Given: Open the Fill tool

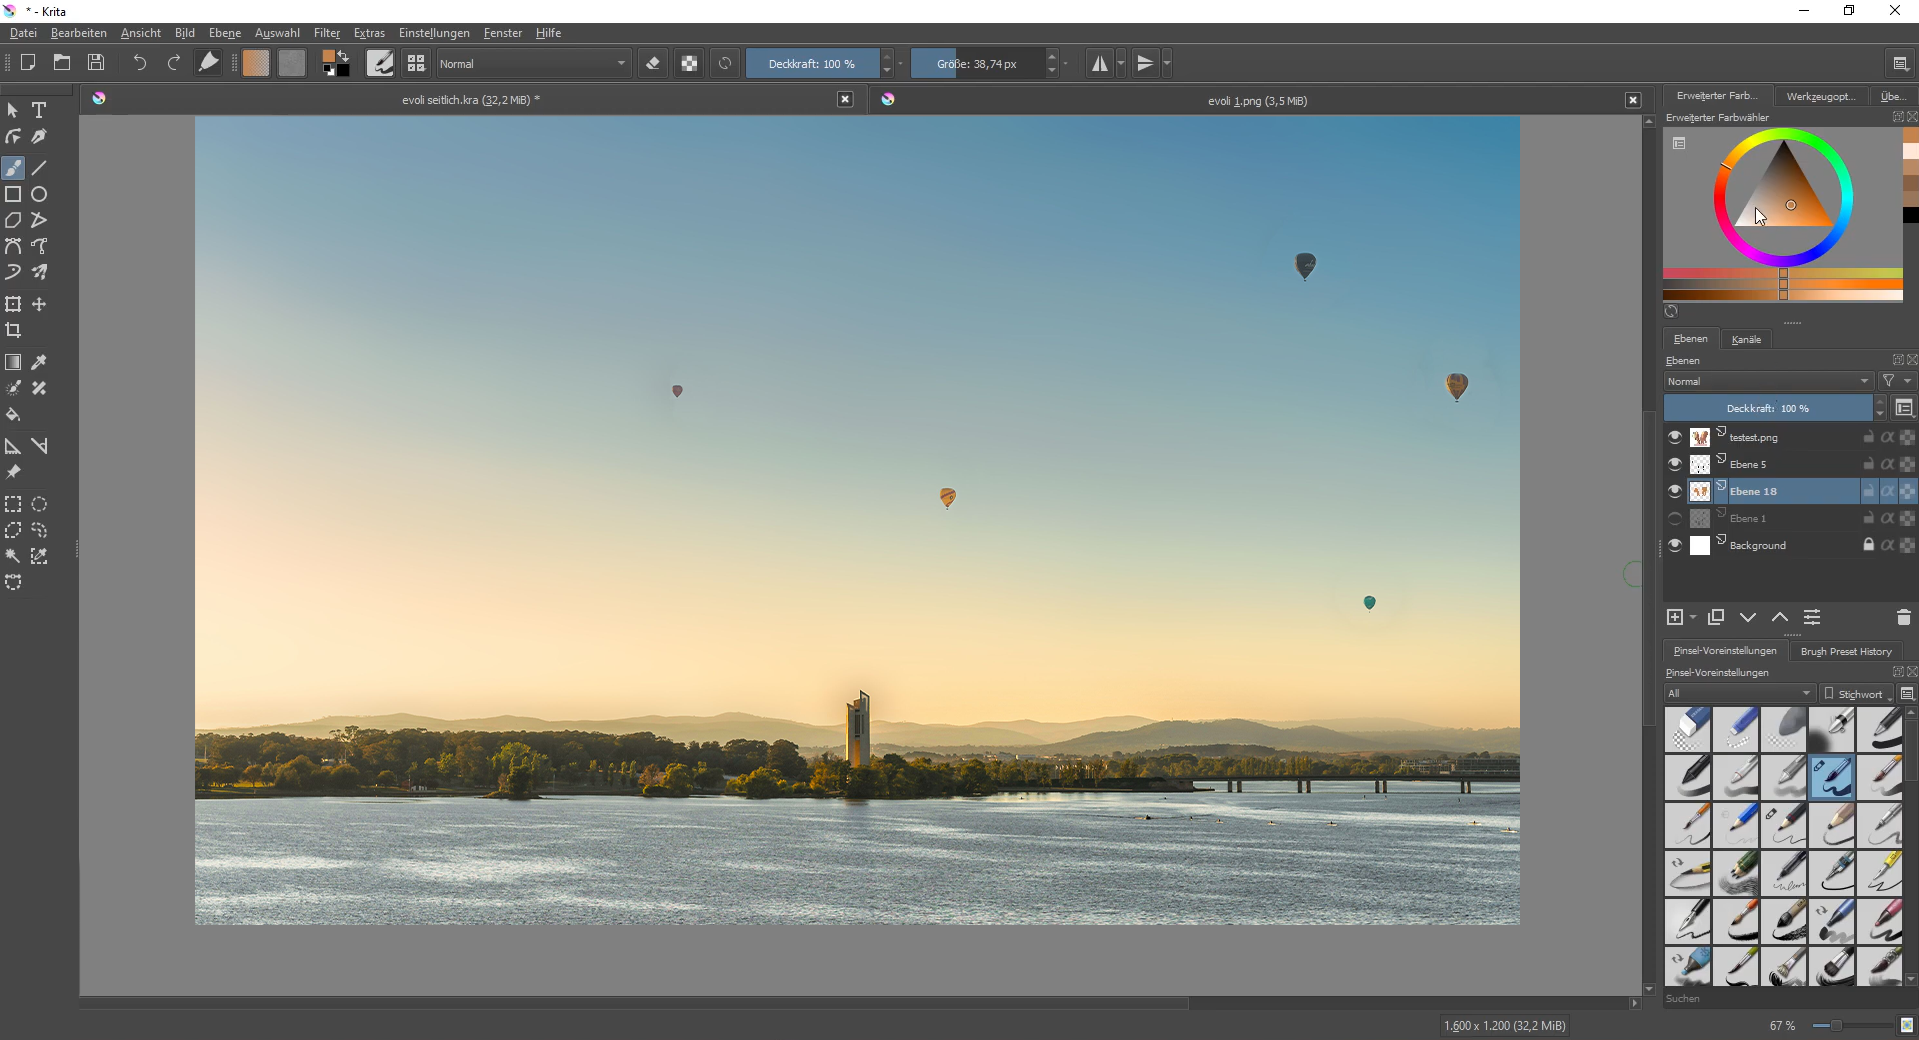Looking at the screenshot, I should [x=13, y=415].
